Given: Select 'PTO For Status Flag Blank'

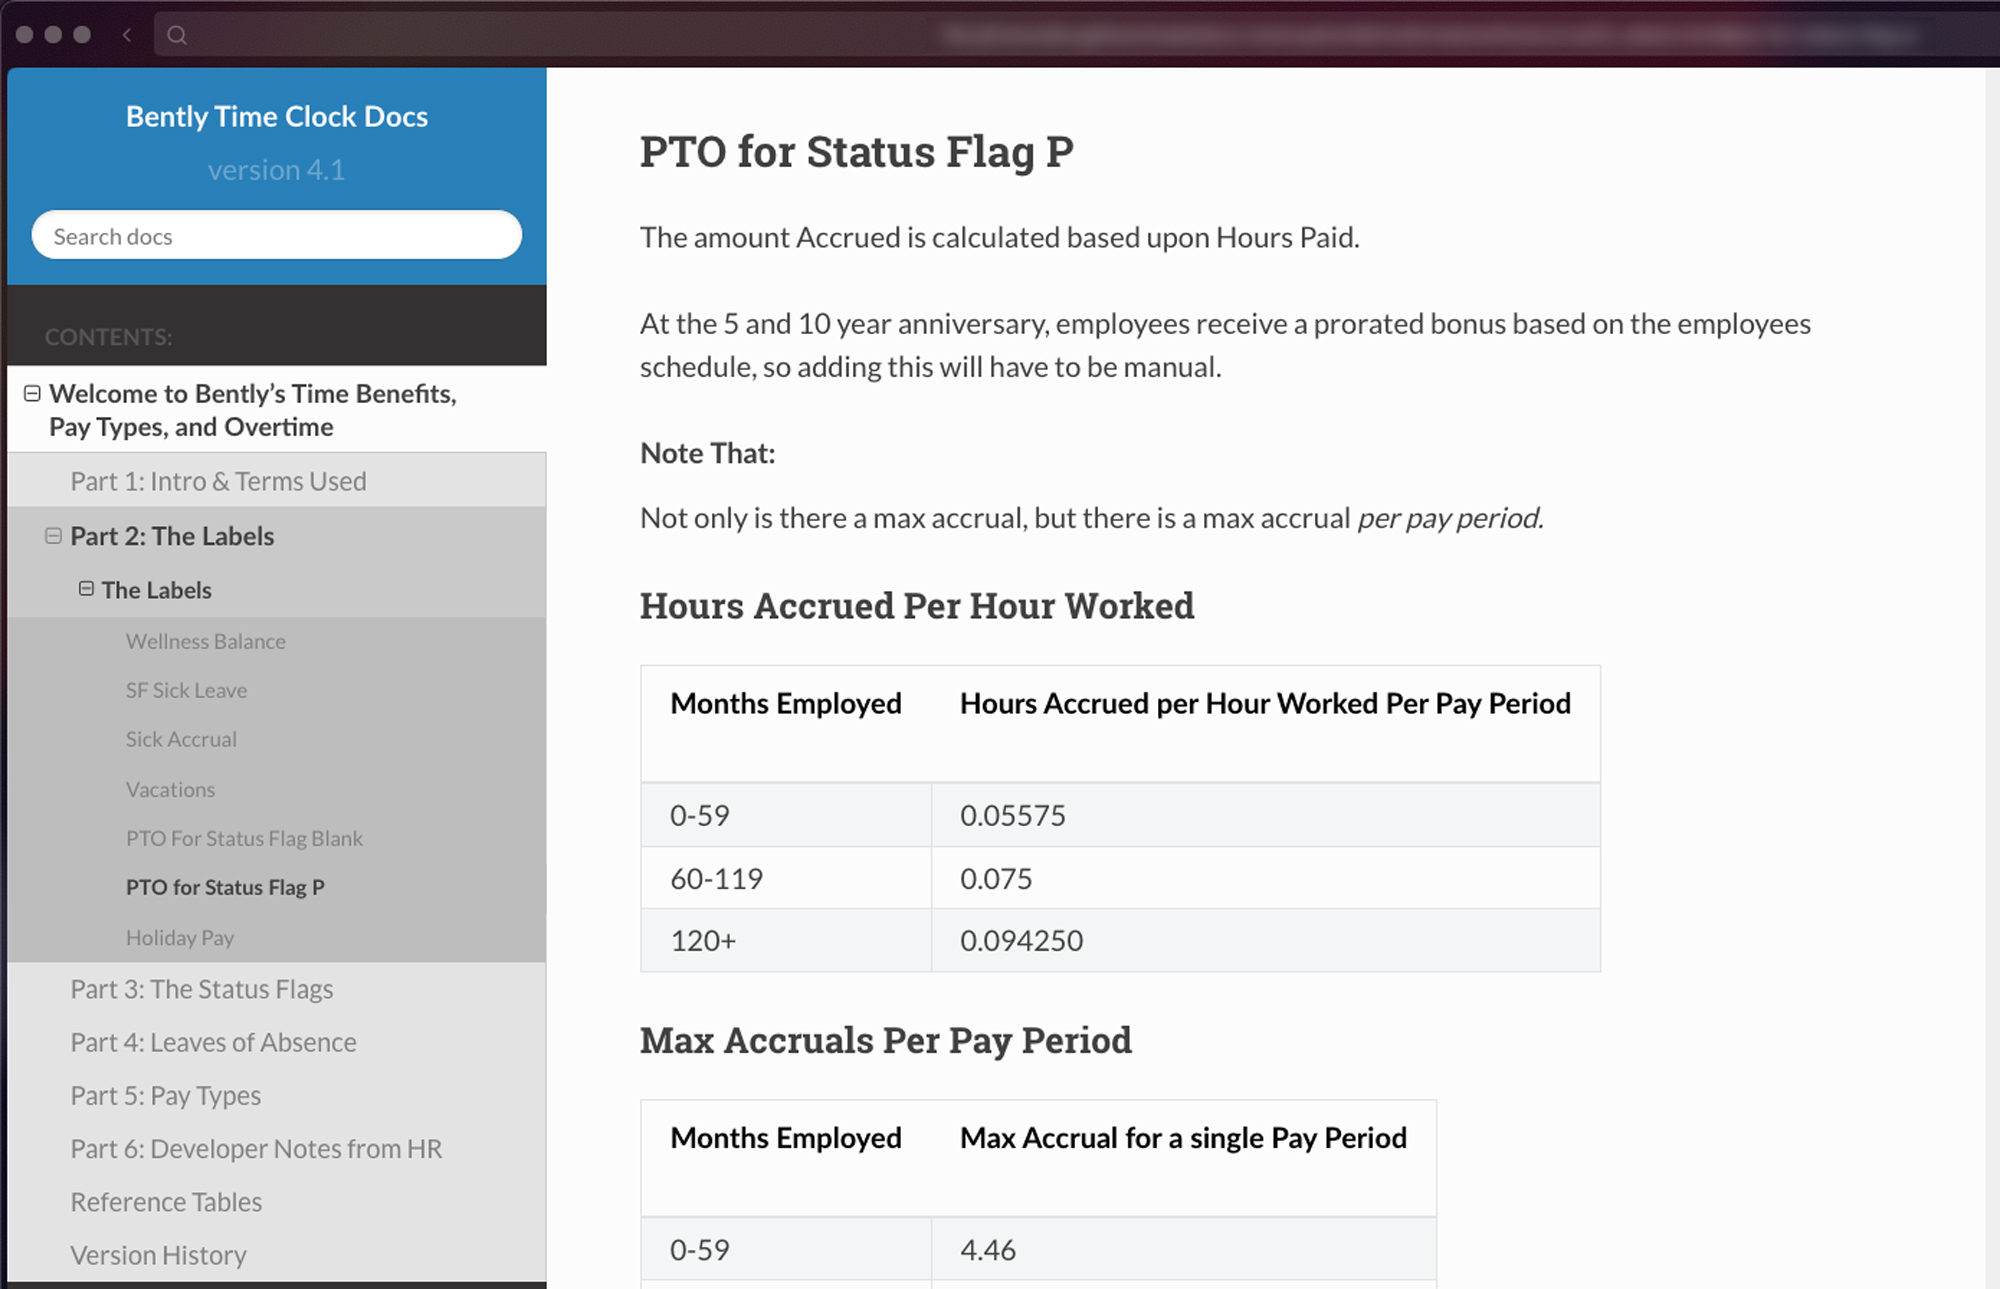Looking at the screenshot, I should pyautogui.click(x=244, y=838).
